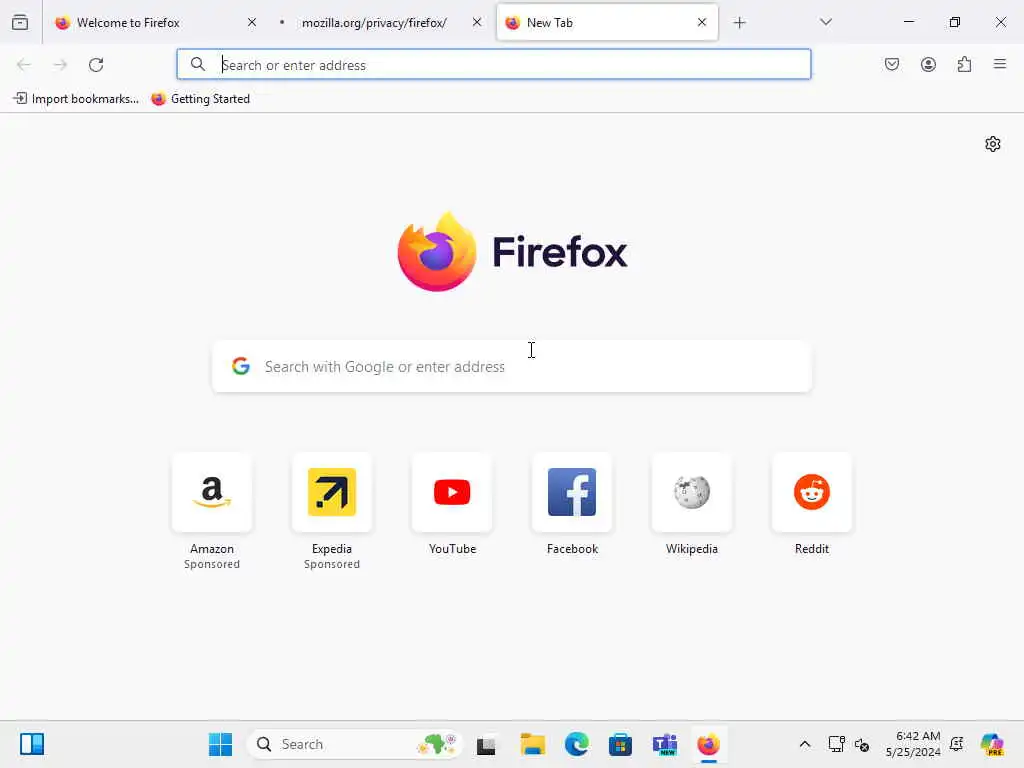This screenshot has height=768, width=1024.
Task: Open the application hamburger menu
Action: click(1000, 64)
